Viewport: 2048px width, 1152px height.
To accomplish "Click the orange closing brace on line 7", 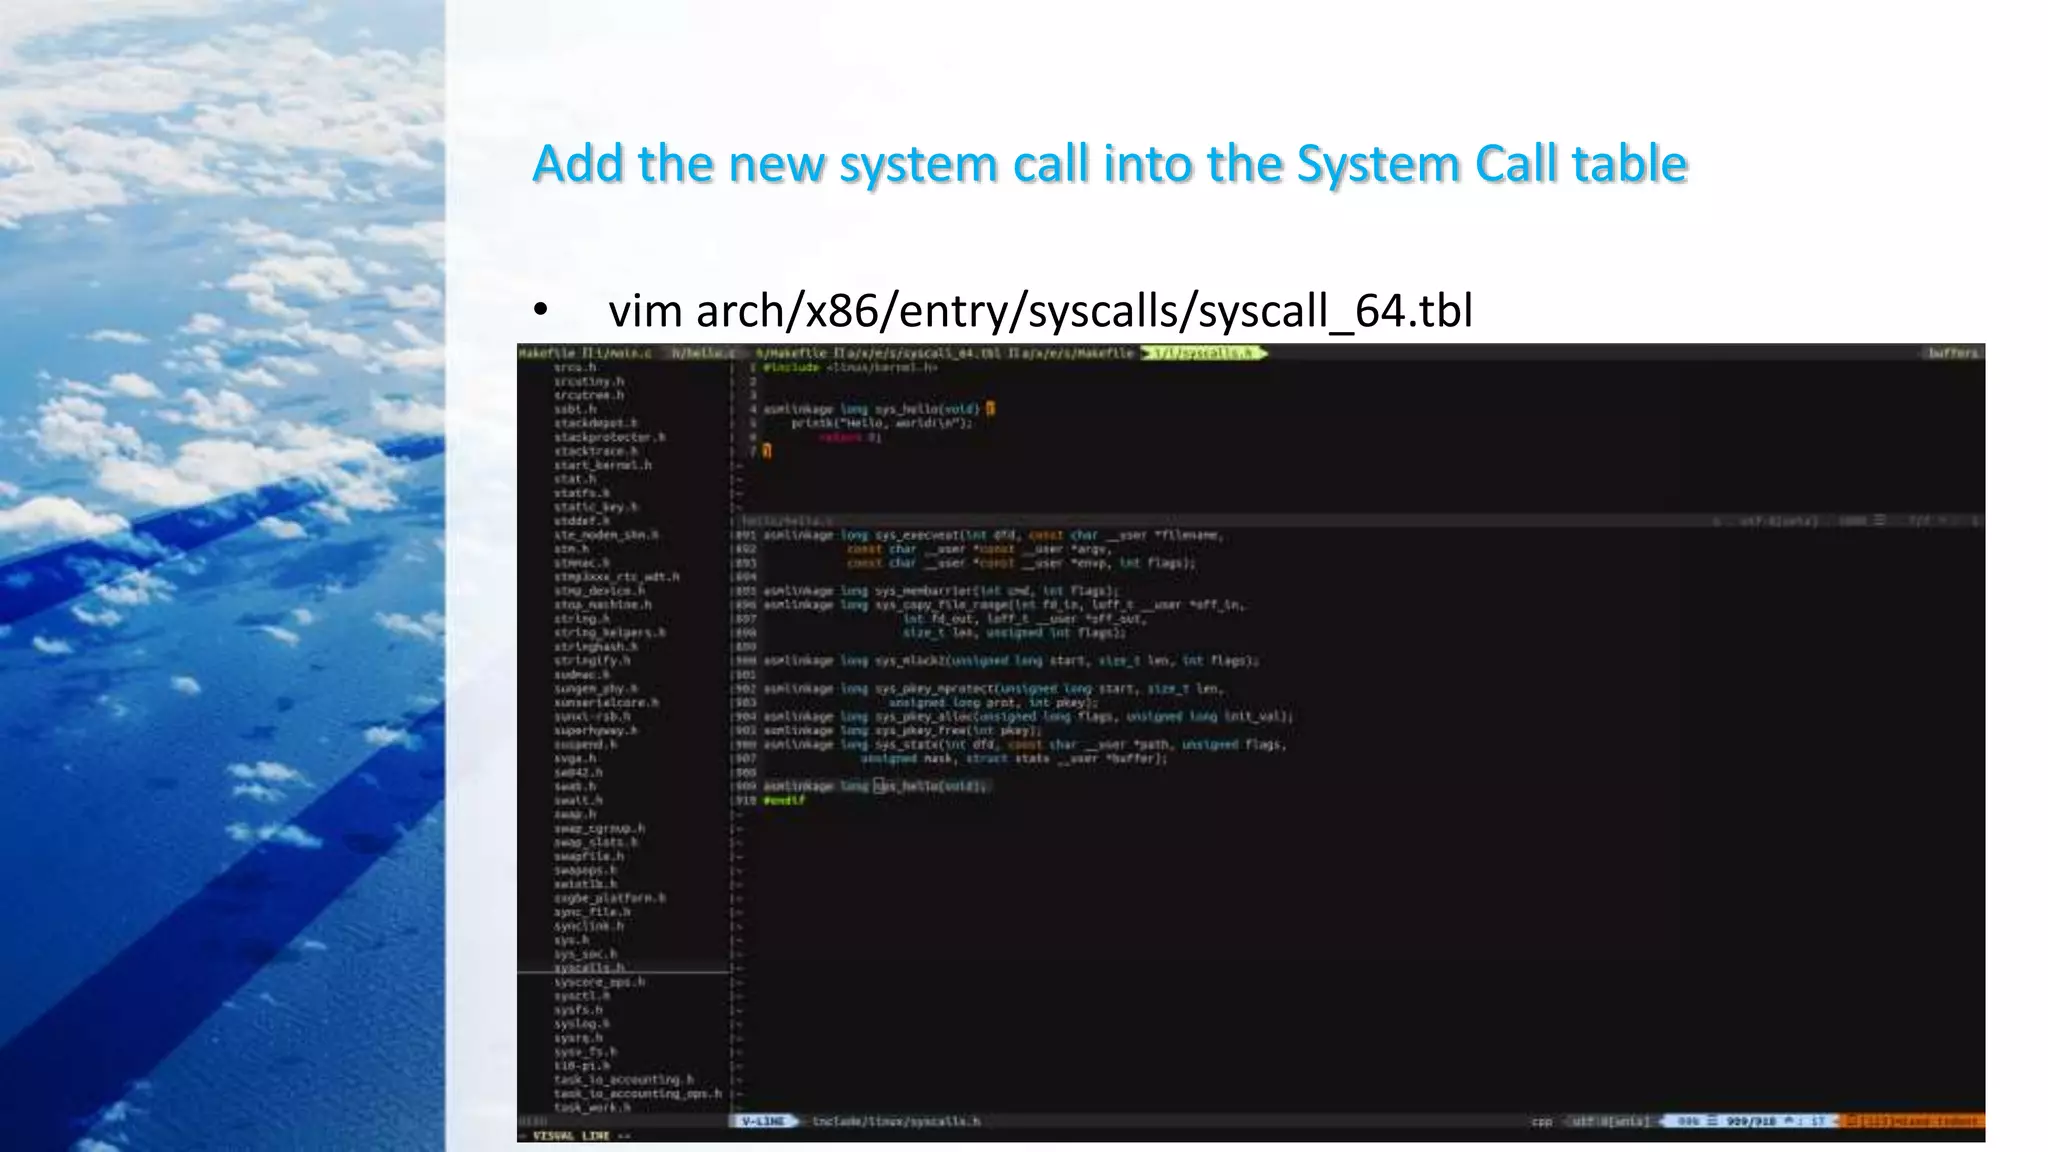I will (767, 451).
